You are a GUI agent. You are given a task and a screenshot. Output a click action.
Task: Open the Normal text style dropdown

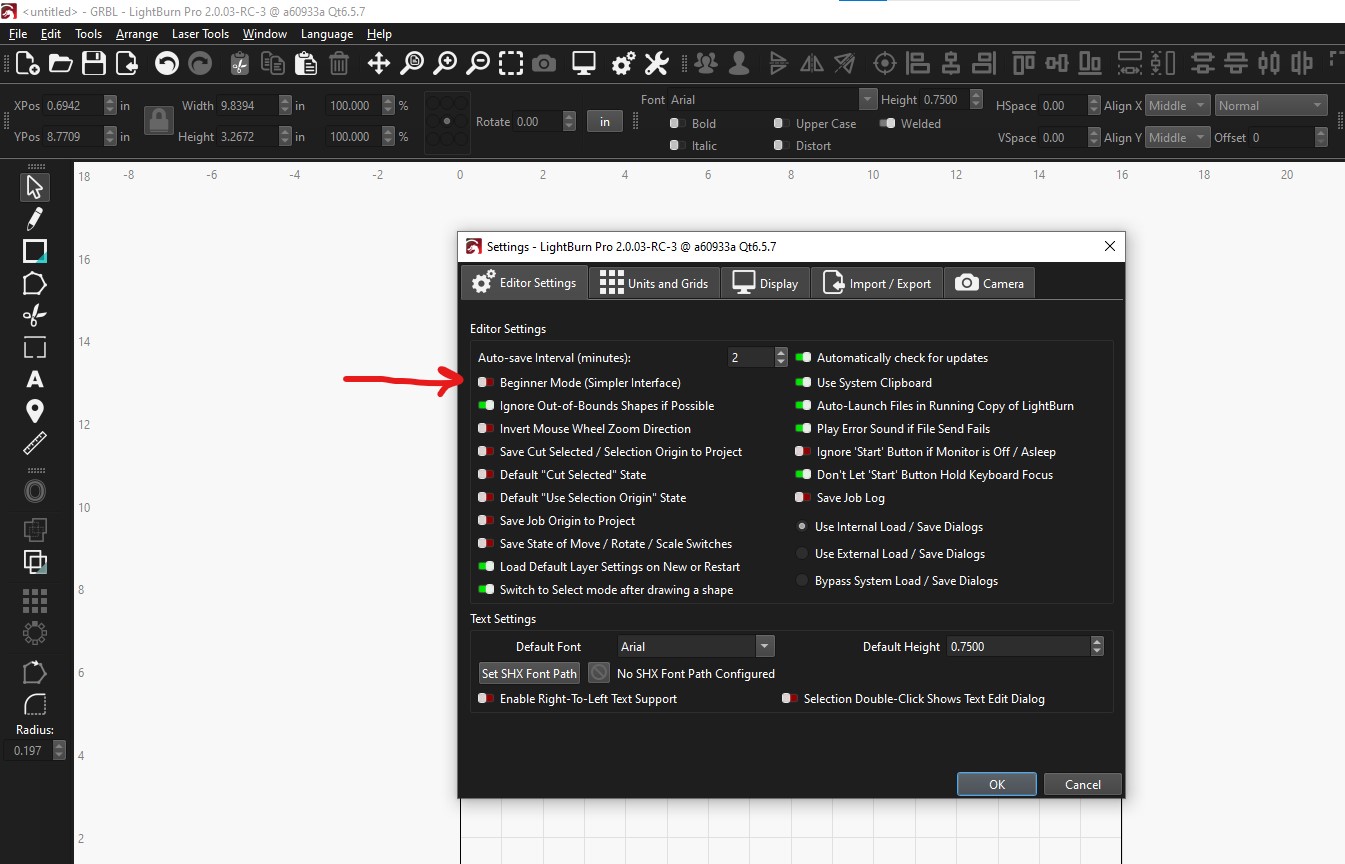click(x=1271, y=106)
